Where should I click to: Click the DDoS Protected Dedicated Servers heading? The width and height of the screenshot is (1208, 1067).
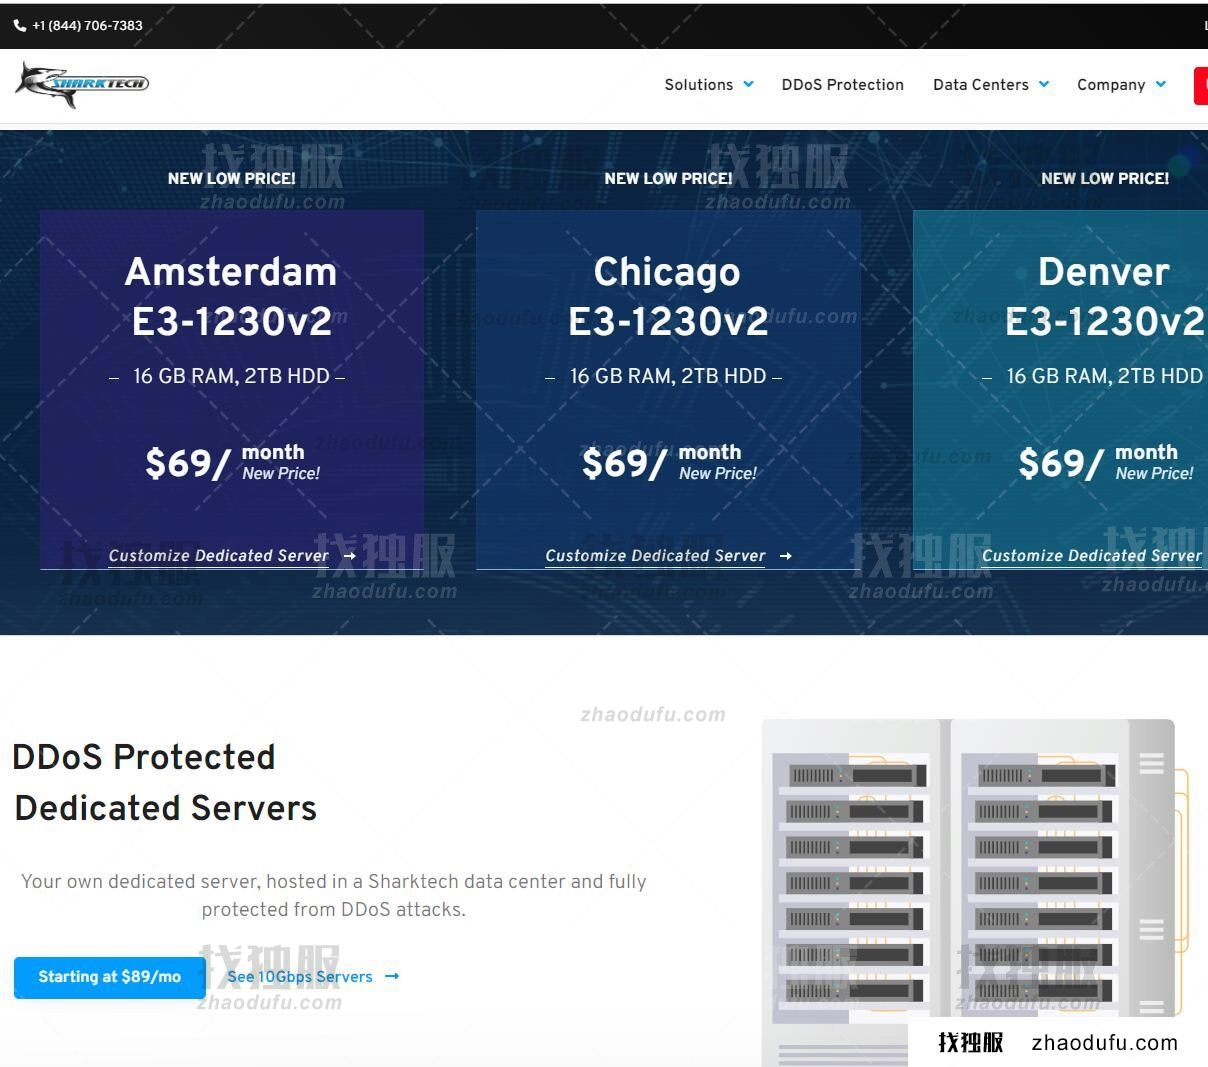(x=165, y=782)
